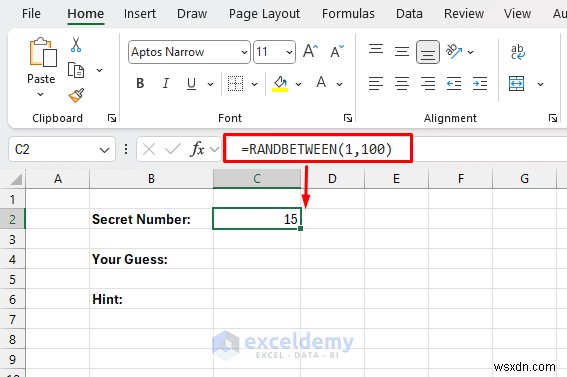The width and height of the screenshot is (567, 377).
Task: Switch to the View tab
Action: coord(517,14)
